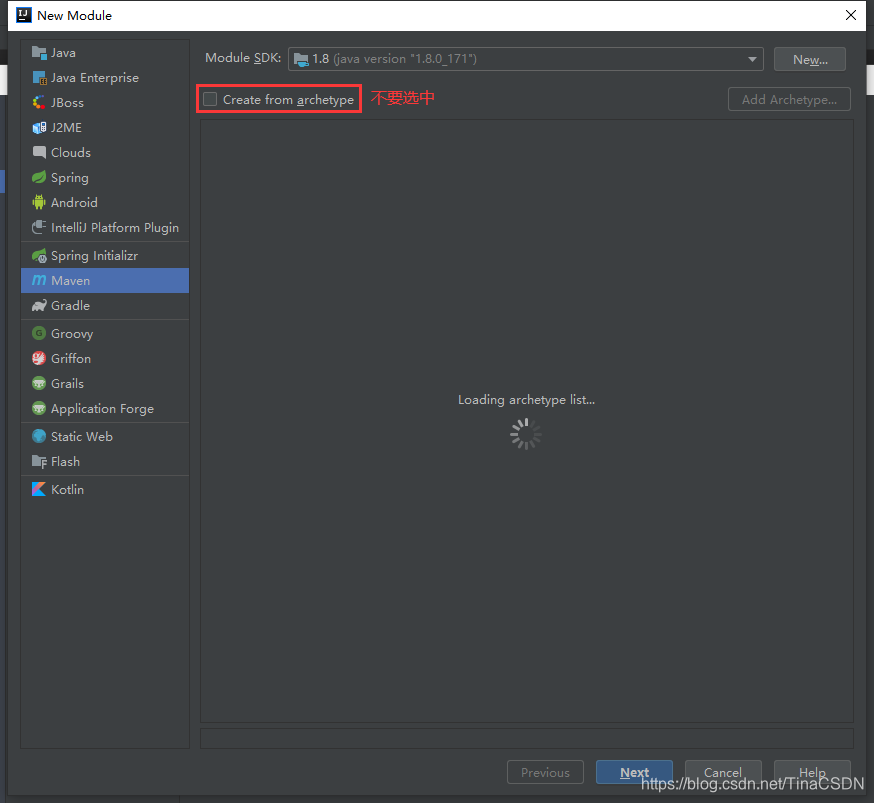Choose the Gradle label in list
Image resolution: width=874 pixels, height=803 pixels.
tap(70, 305)
